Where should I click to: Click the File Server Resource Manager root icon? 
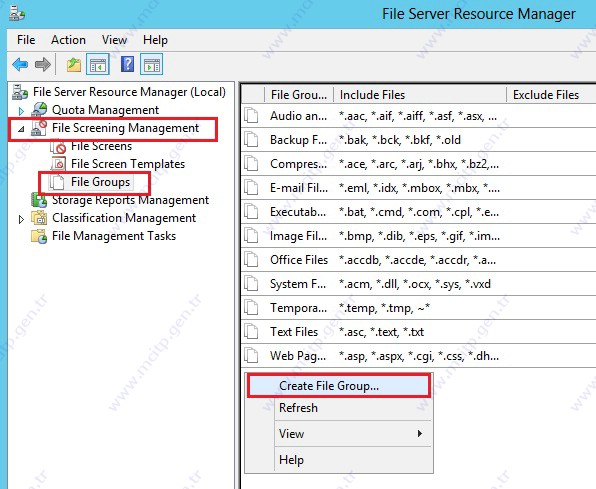[20, 92]
